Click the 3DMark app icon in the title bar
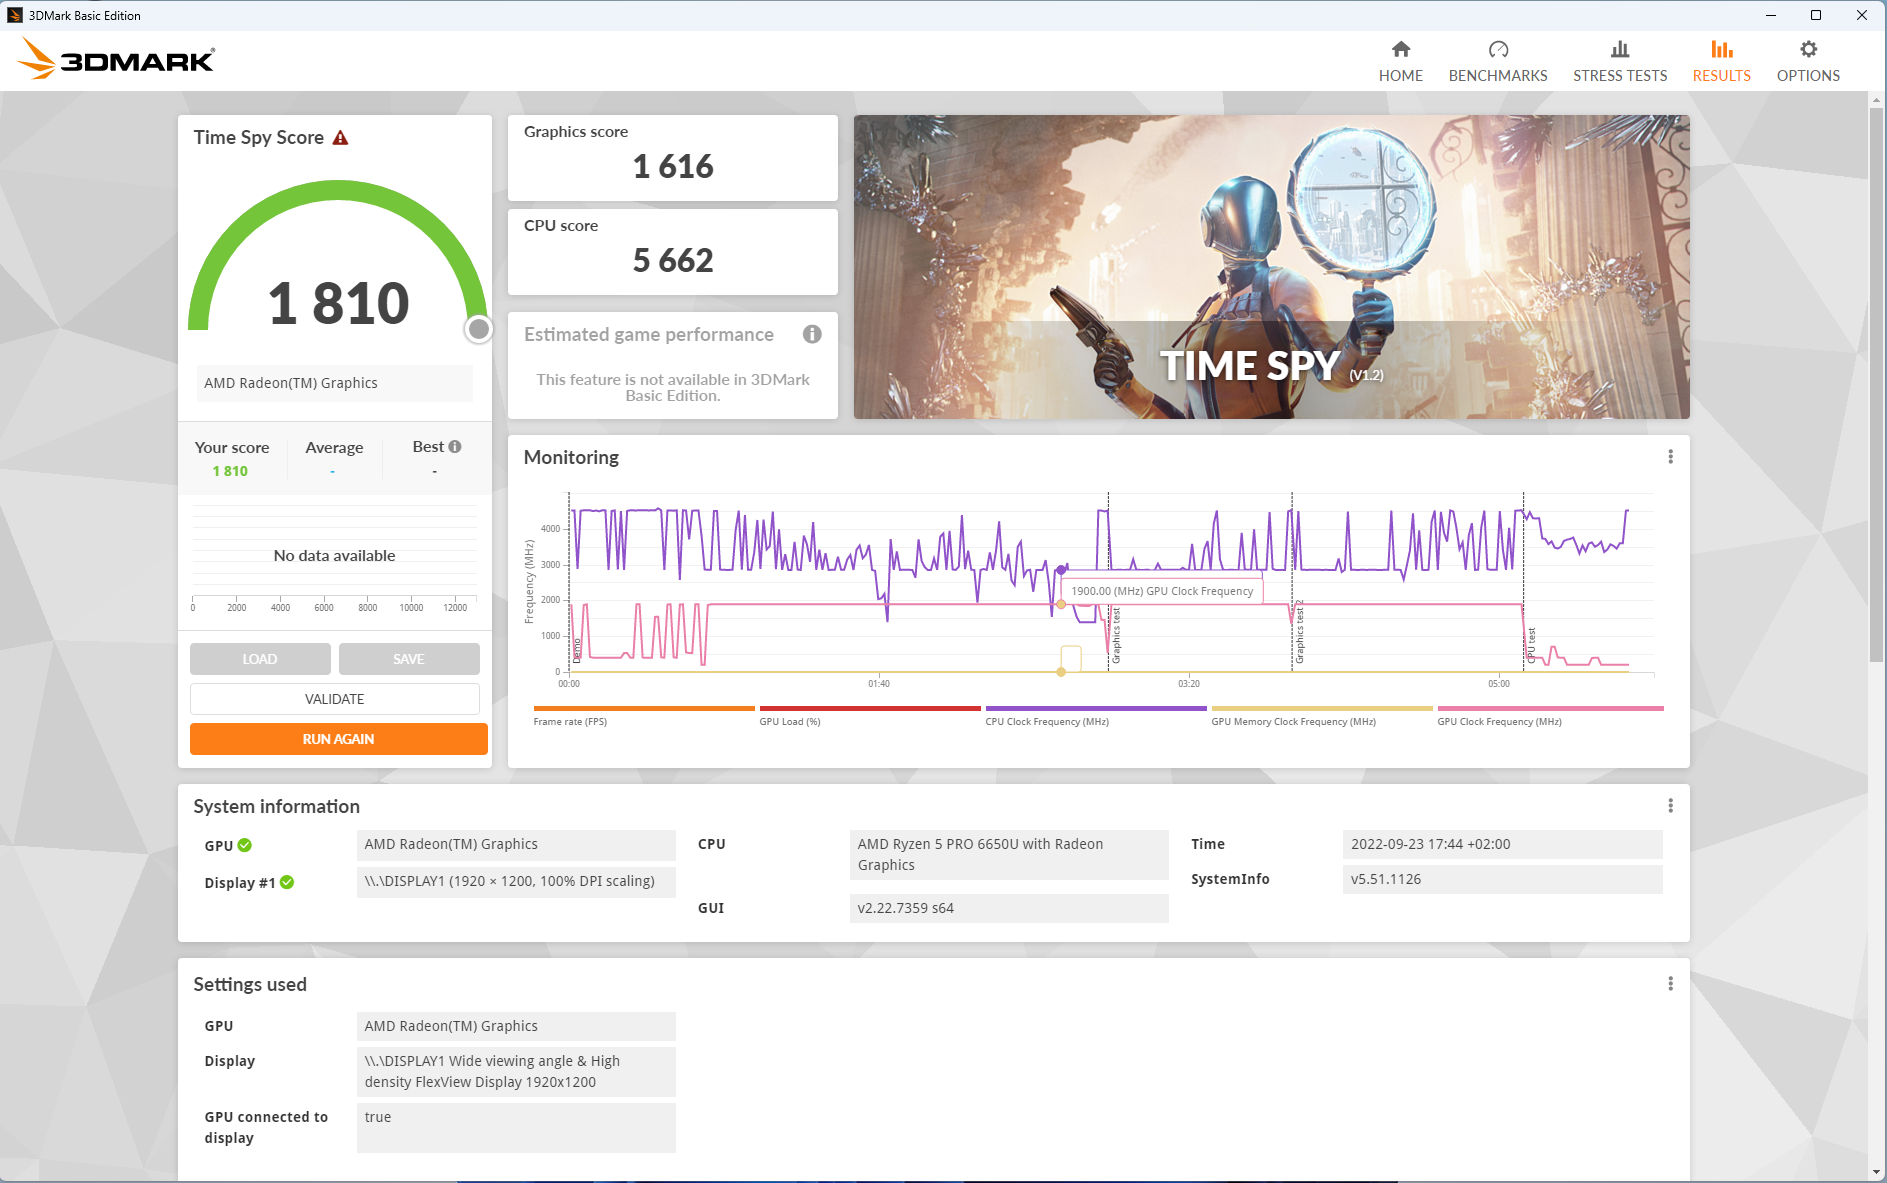The width and height of the screenshot is (1887, 1183). point(15,15)
